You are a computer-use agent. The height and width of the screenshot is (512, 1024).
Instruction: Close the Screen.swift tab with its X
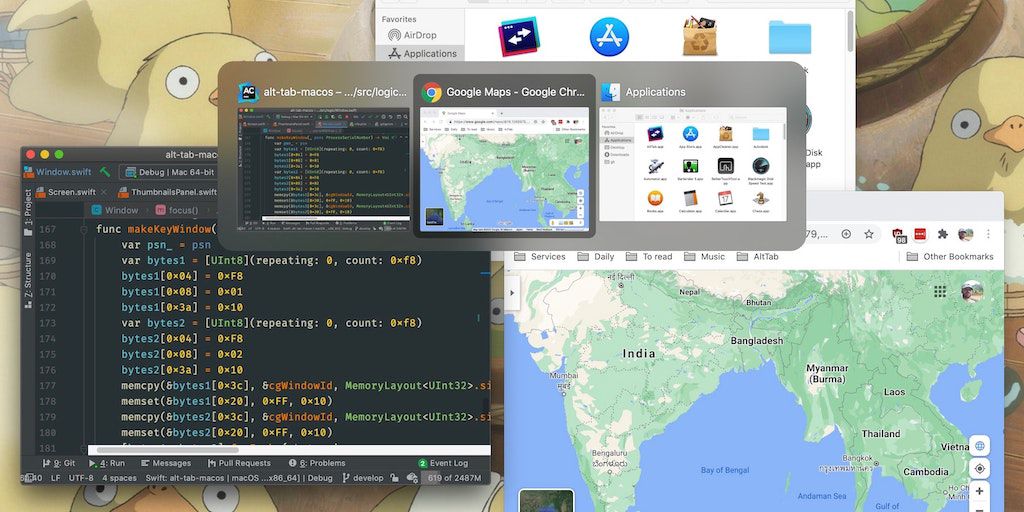(x=105, y=192)
